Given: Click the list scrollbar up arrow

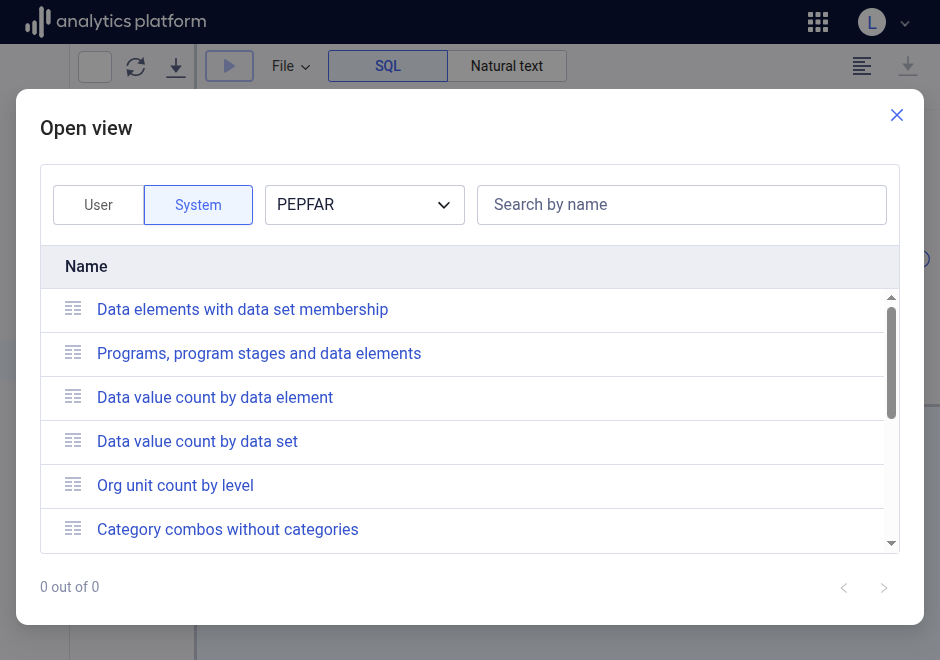Looking at the screenshot, I should click(x=891, y=298).
